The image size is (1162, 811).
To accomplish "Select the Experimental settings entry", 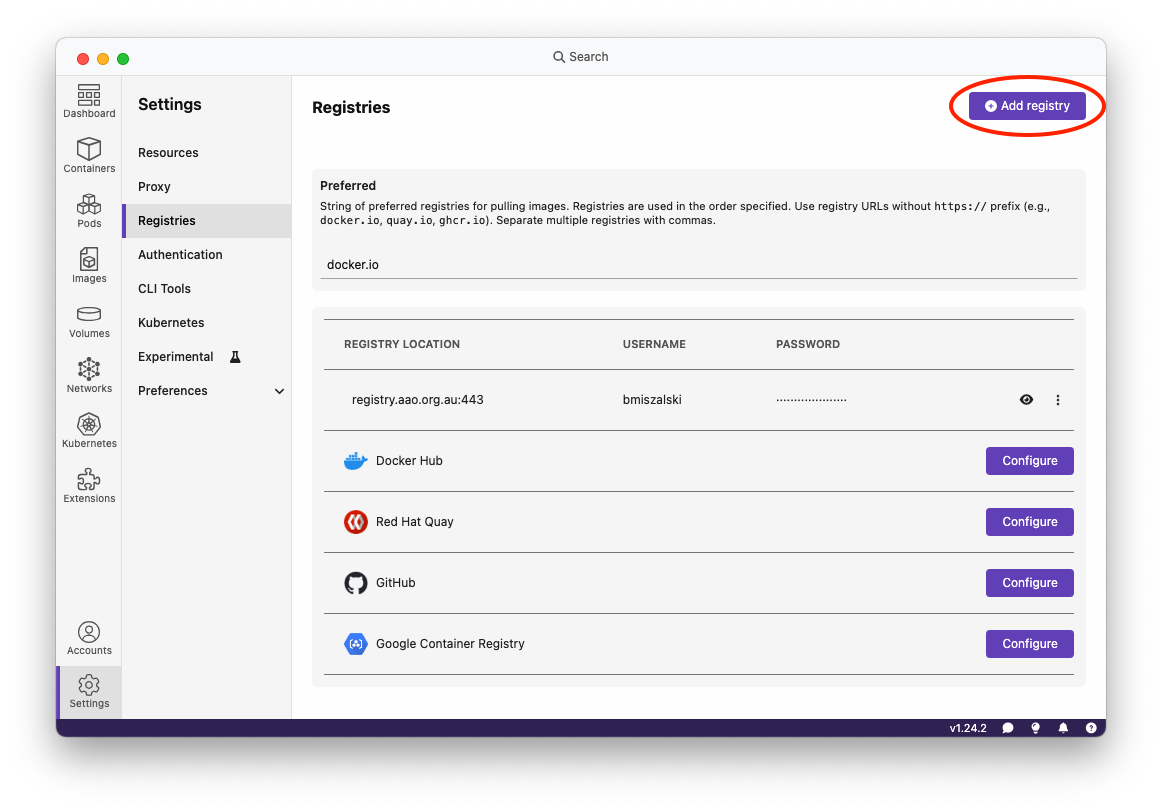I will point(176,357).
